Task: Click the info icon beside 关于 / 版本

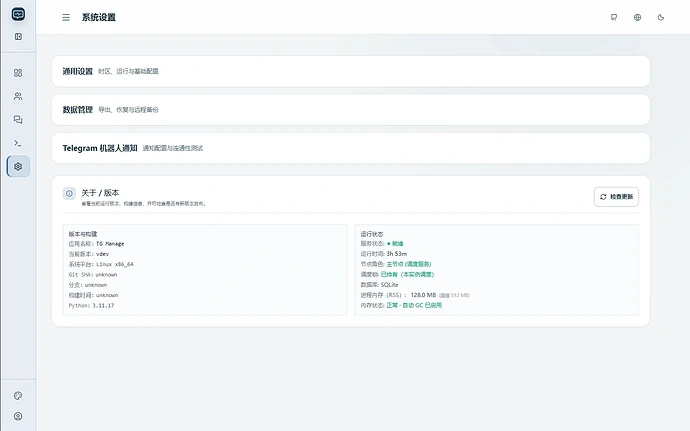Action: [69, 193]
